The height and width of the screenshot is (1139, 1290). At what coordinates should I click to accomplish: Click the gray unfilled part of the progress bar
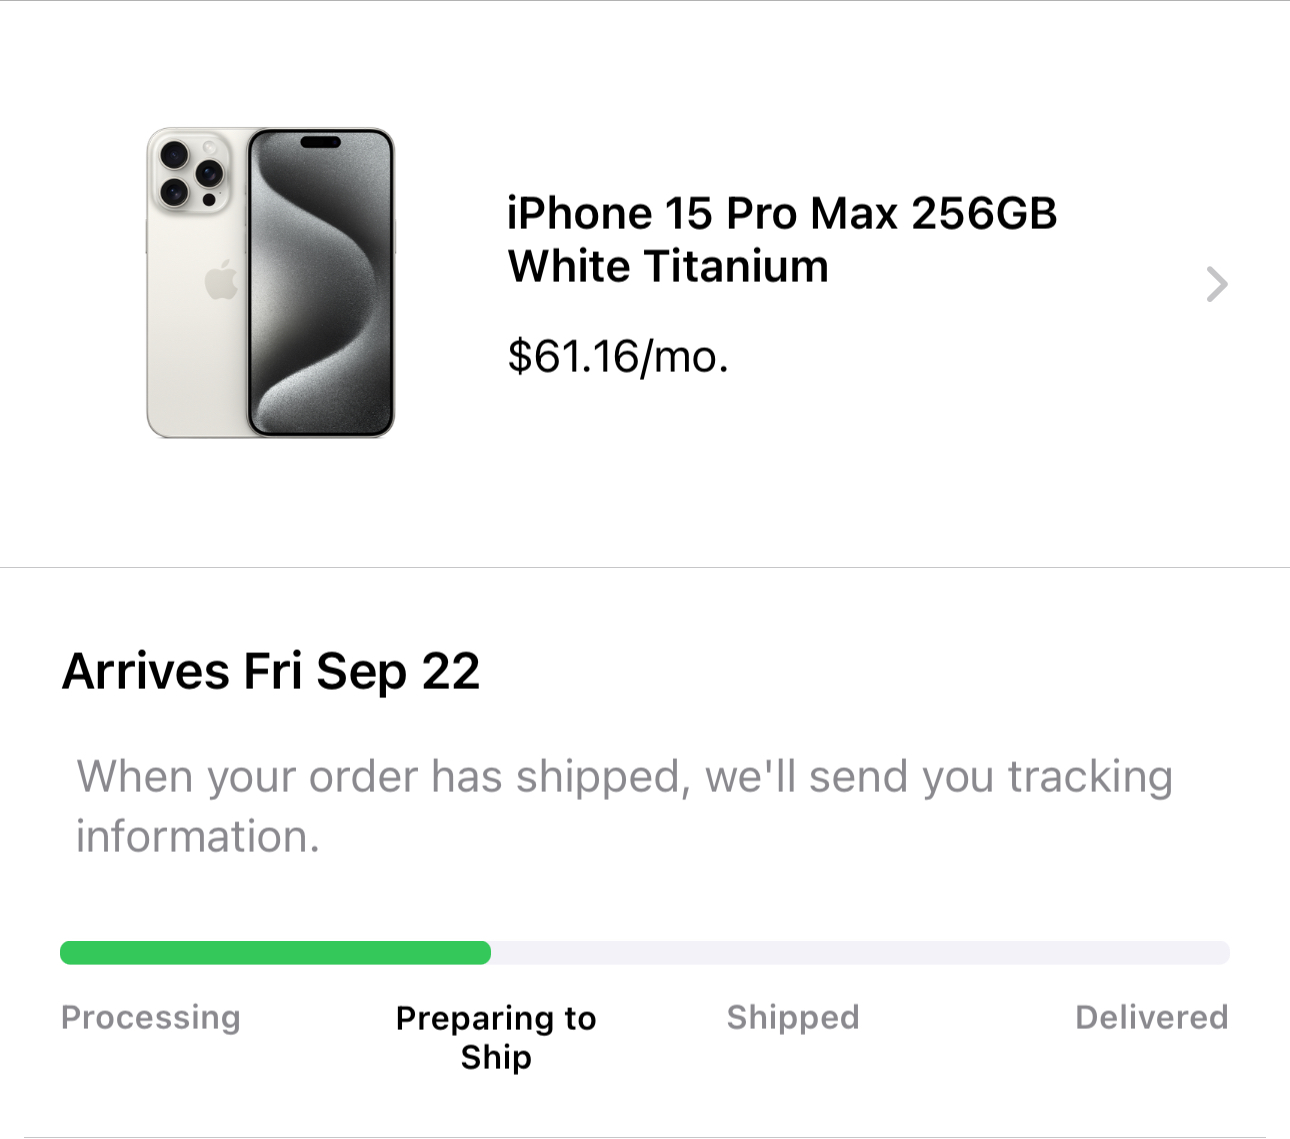click(x=860, y=953)
